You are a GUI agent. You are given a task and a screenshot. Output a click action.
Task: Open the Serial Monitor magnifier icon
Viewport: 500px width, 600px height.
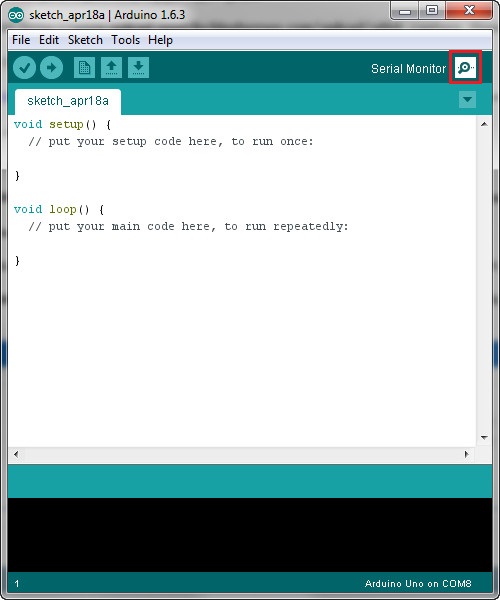pyautogui.click(x=465, y=68)
